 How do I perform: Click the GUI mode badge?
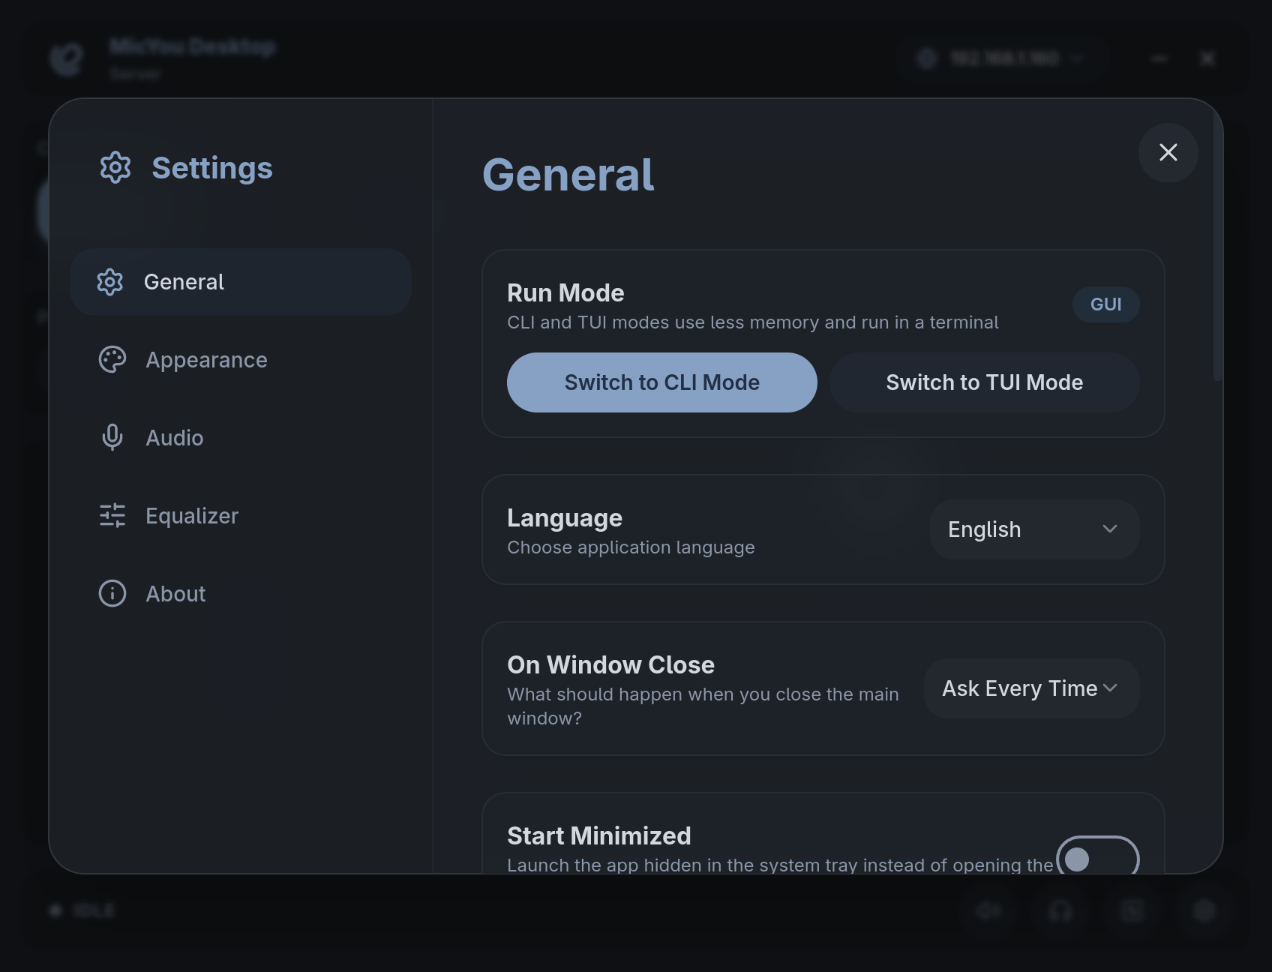[x=1106, y=304]
